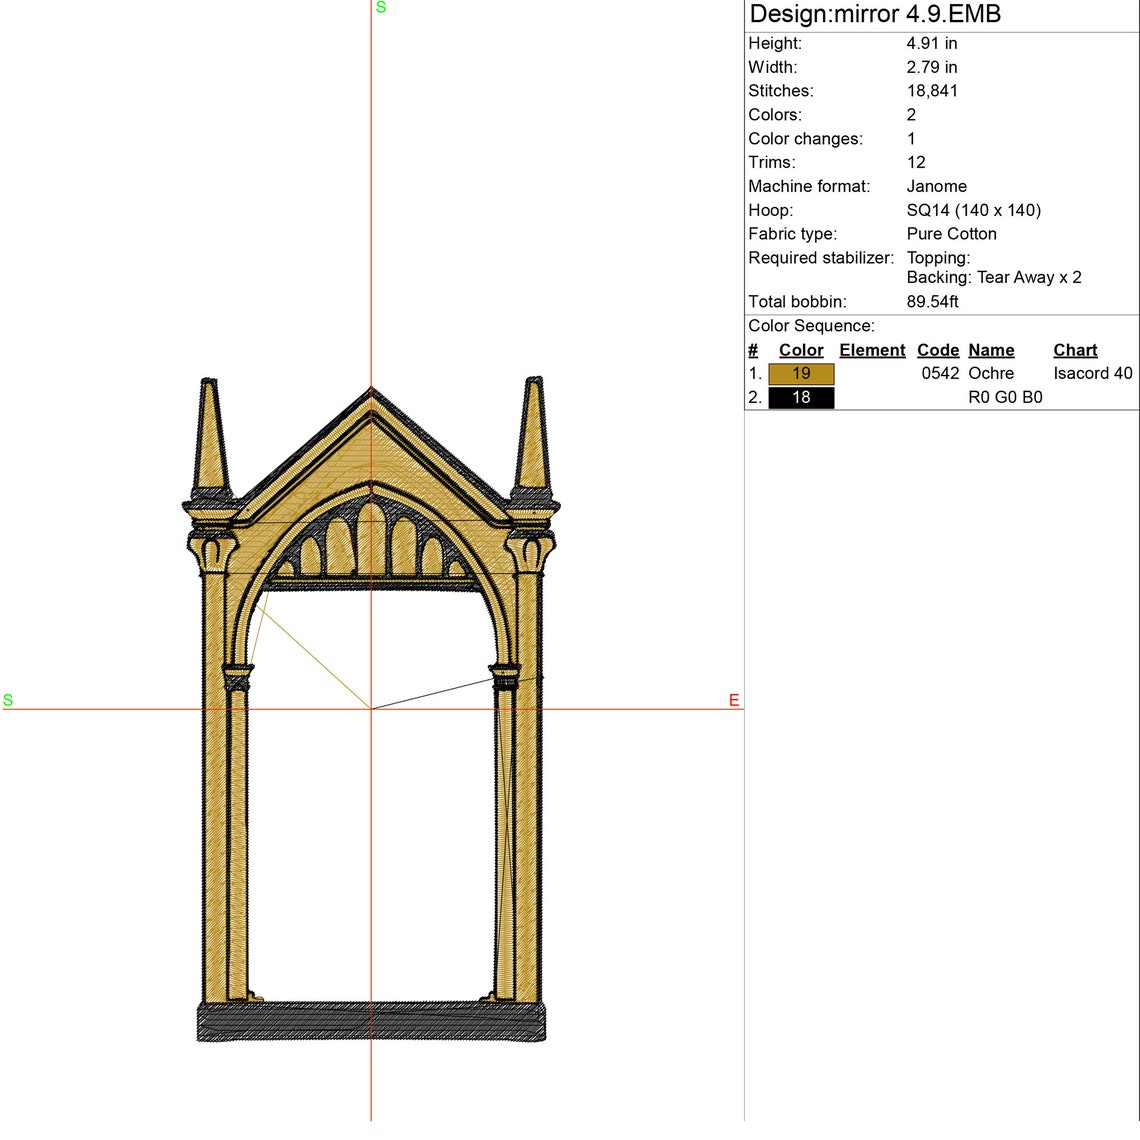Click the Chart column header
This screenshot has width=1140, height=1140.
pyautogui.click(x=1074, y=350)
